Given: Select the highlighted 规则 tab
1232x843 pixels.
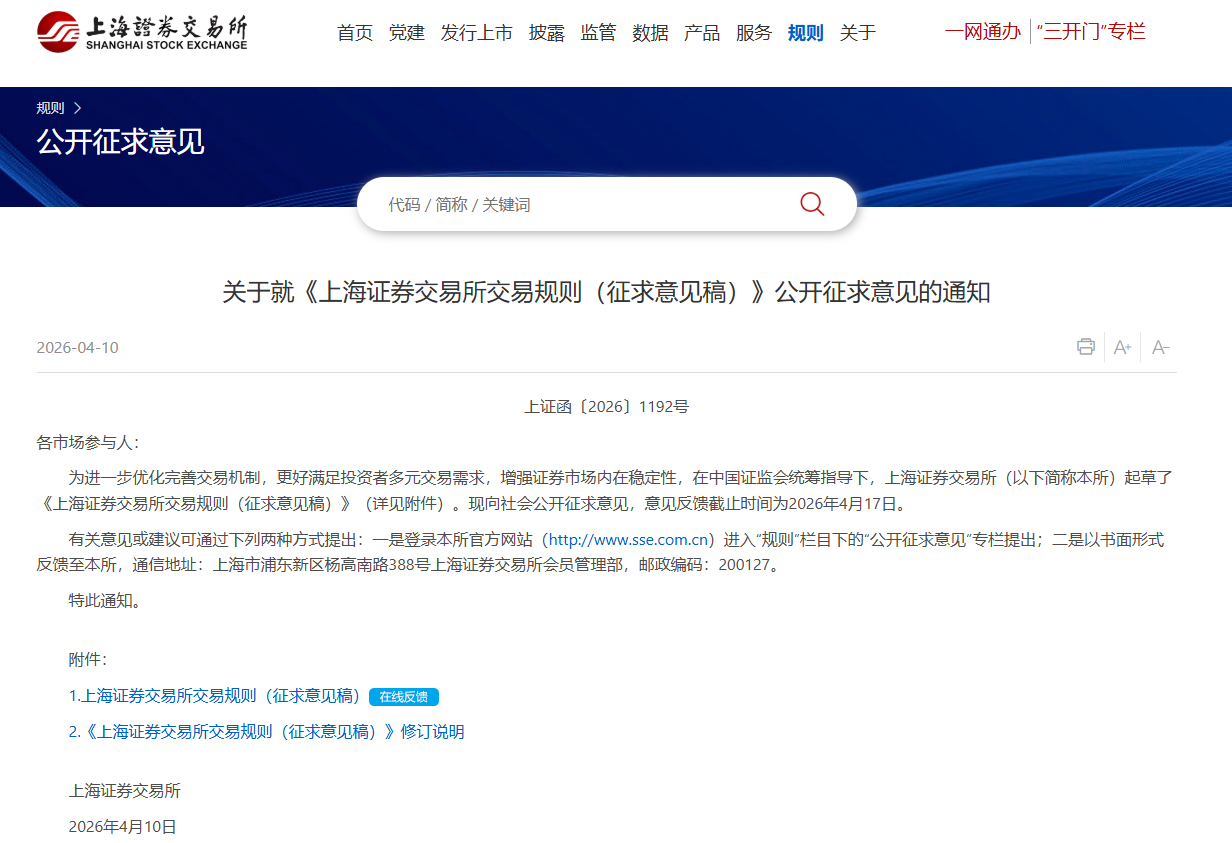Looking at the screenshot, I should click(x=805, y=32).
